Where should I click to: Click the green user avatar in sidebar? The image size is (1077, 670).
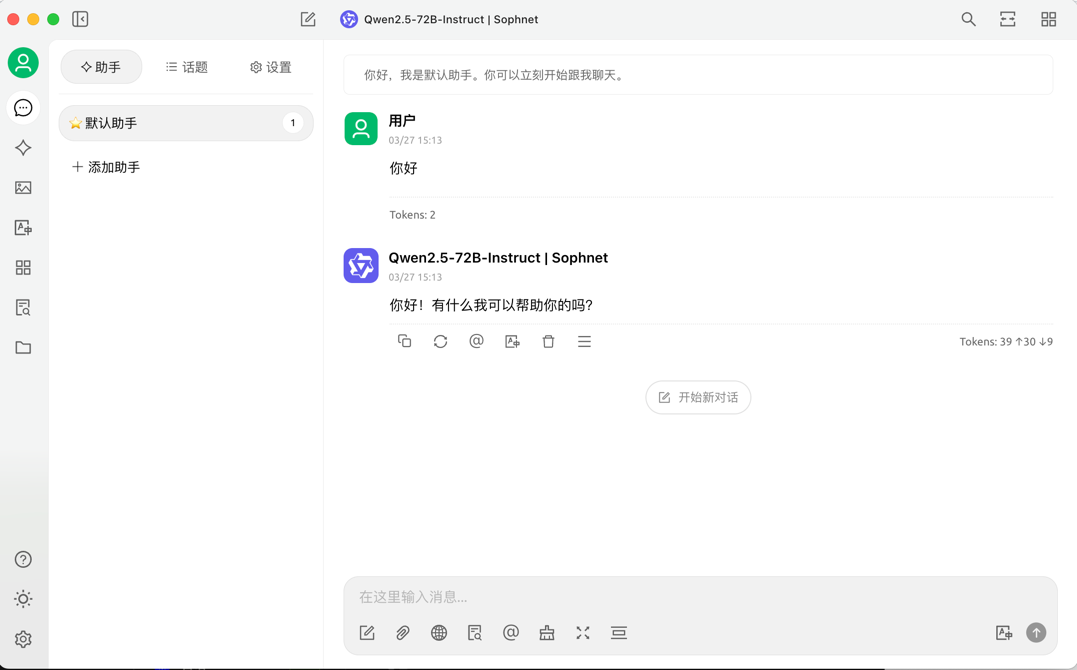tap(23, 63)
